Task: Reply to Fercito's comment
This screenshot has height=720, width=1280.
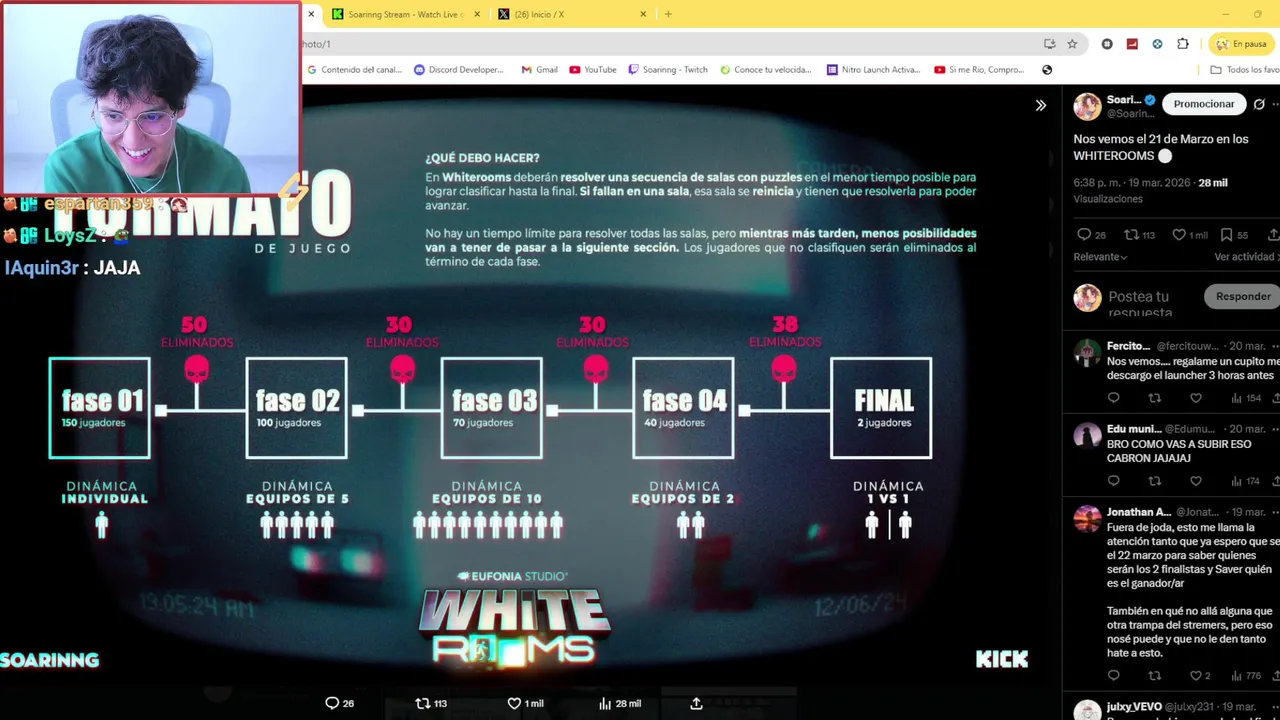Action: coord(1113,398)
